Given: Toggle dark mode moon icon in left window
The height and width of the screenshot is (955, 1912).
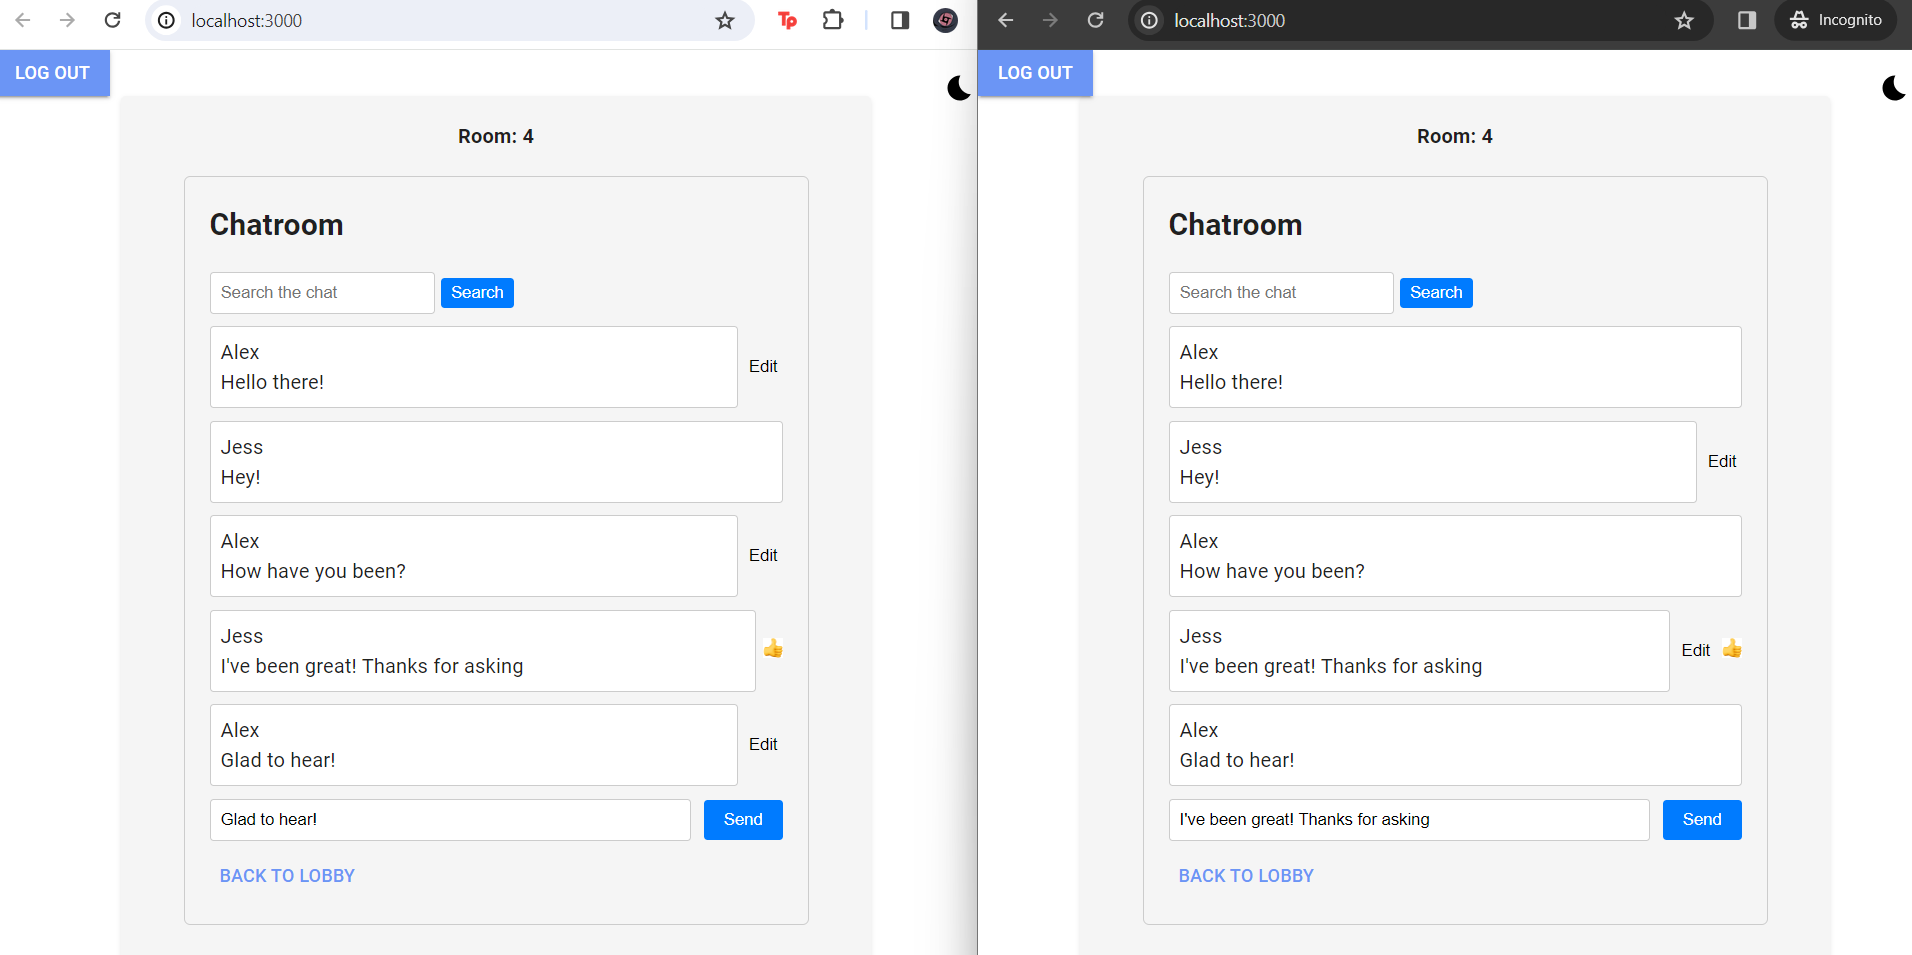Looking at the screenshot, I should click(958, 88).
